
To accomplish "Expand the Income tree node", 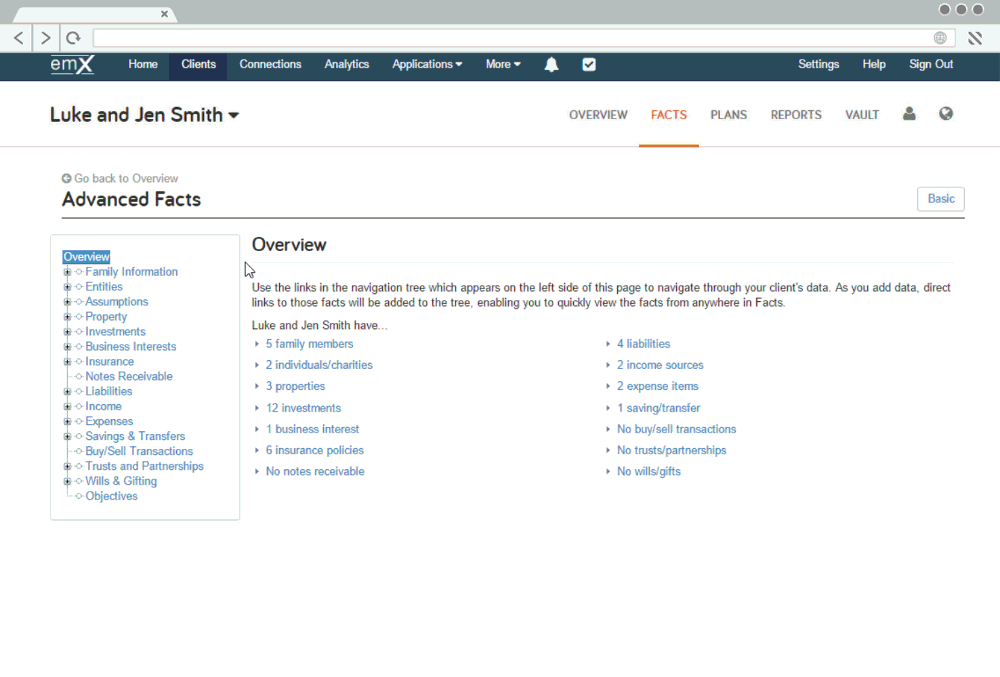I will click(x=67, y=406).
